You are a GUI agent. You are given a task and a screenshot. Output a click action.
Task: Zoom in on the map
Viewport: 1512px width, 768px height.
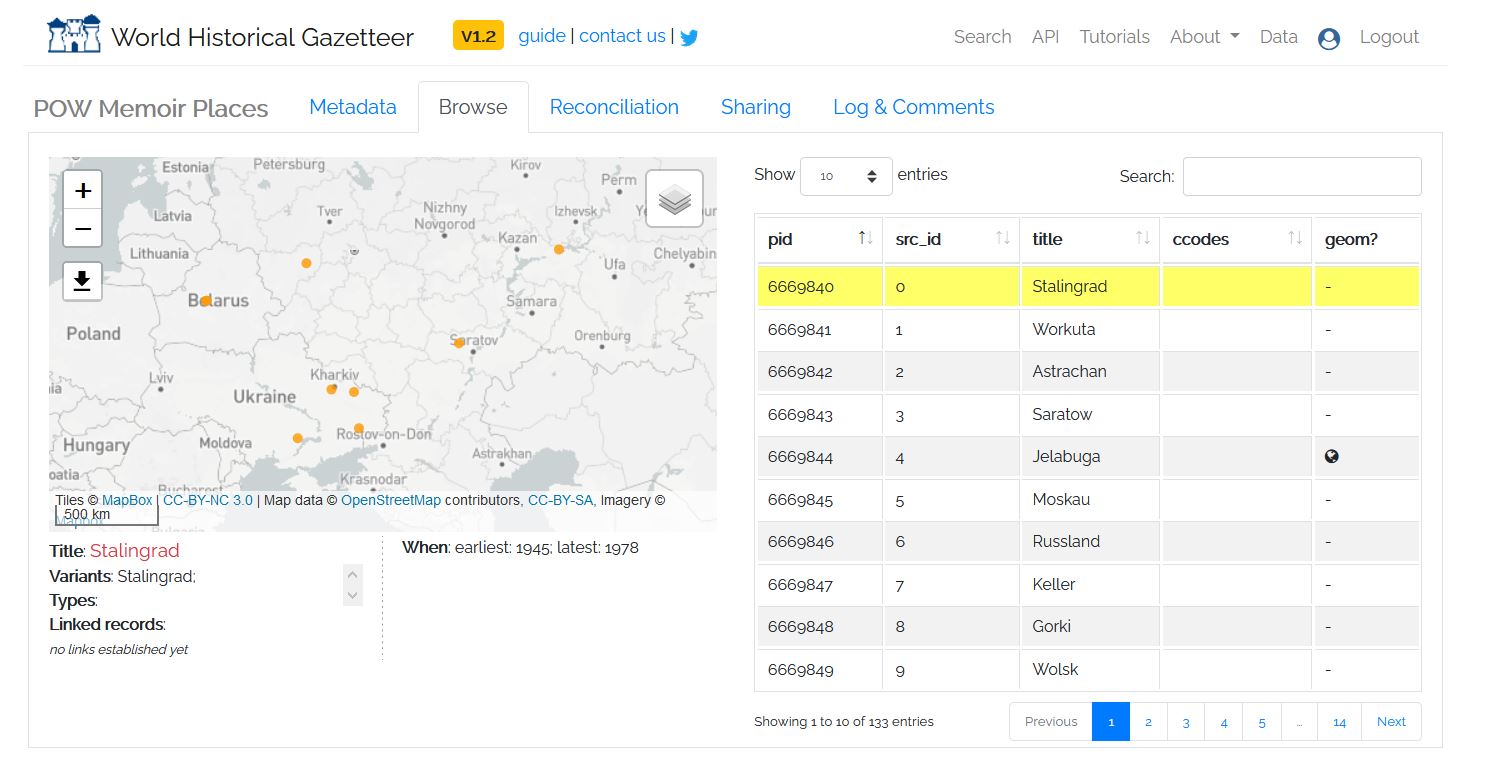tap(83, 190)
